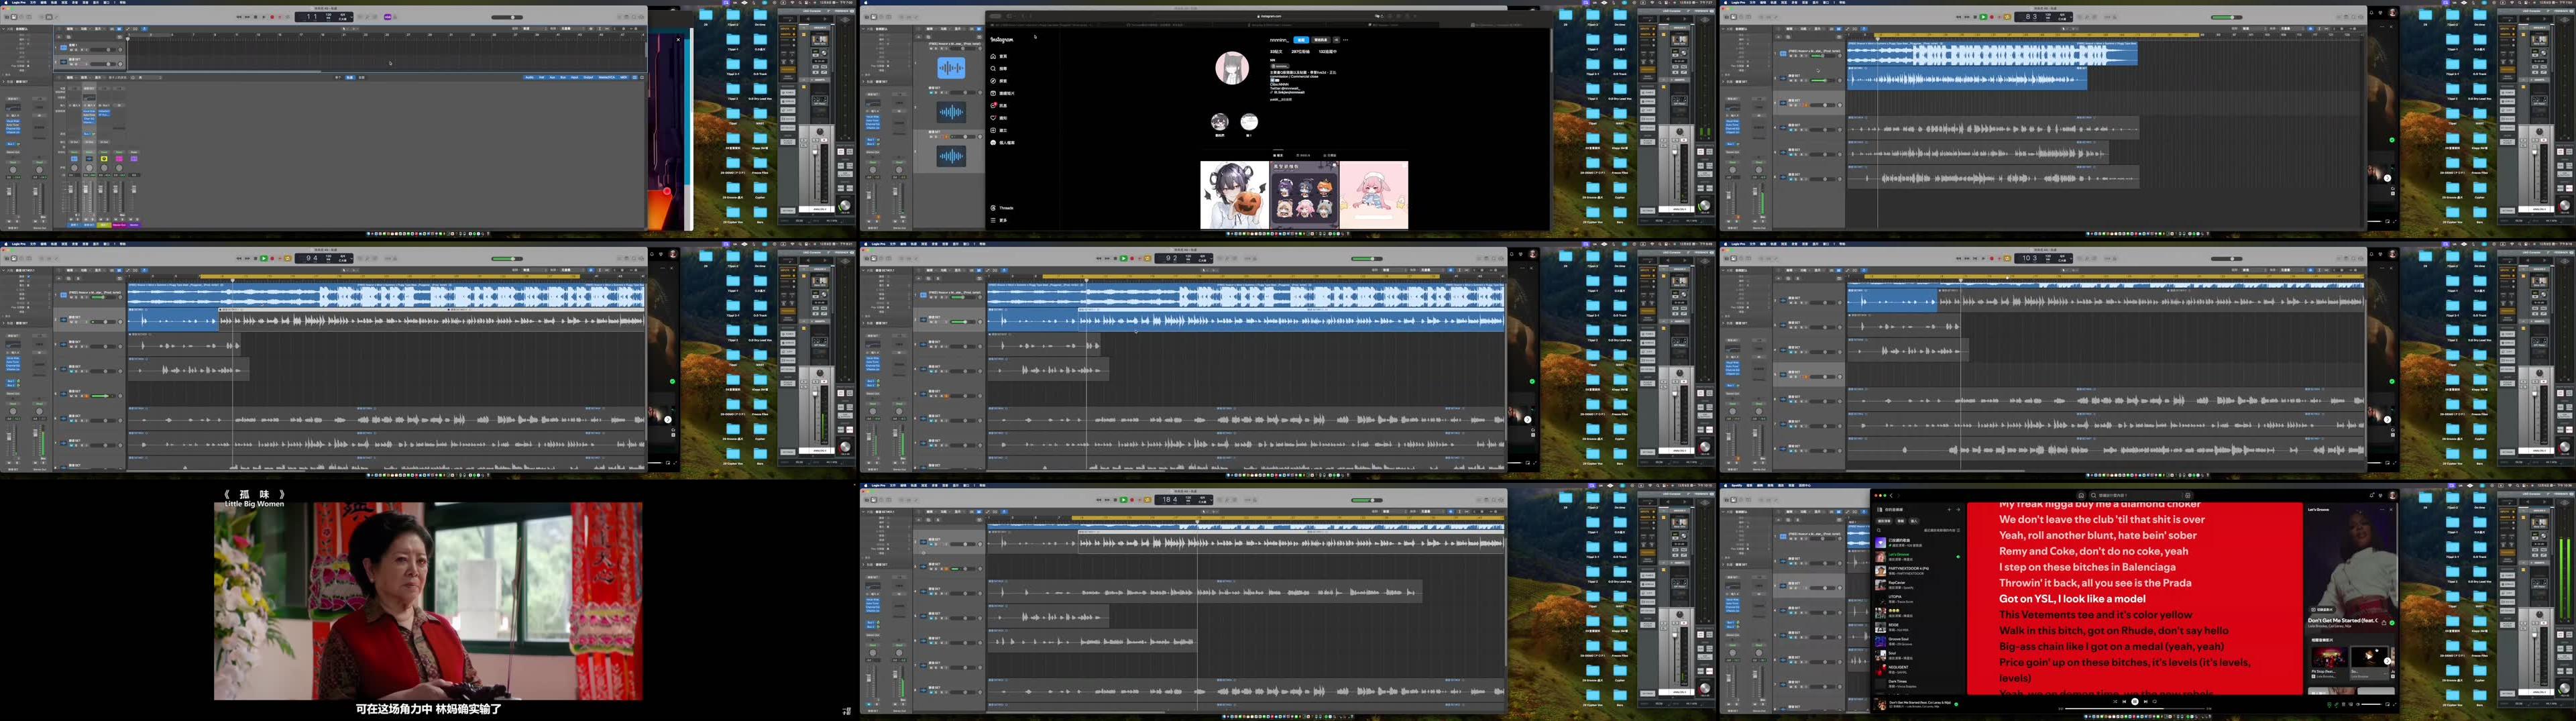
Task: Go to previous track in Spotify
Action: coord(2124,702)
